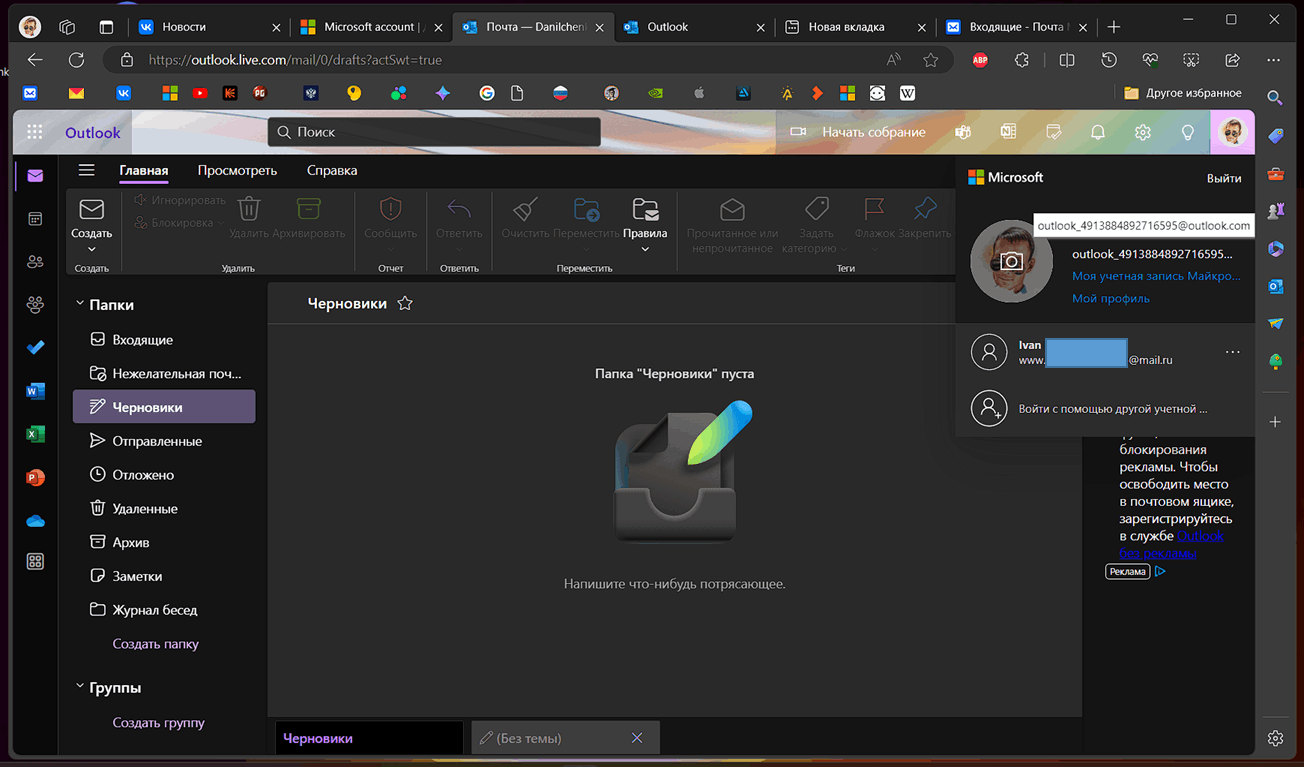Open Edge sidebar settings gear at bottom
1304x767 pixels.
[x=1275, y=738]
